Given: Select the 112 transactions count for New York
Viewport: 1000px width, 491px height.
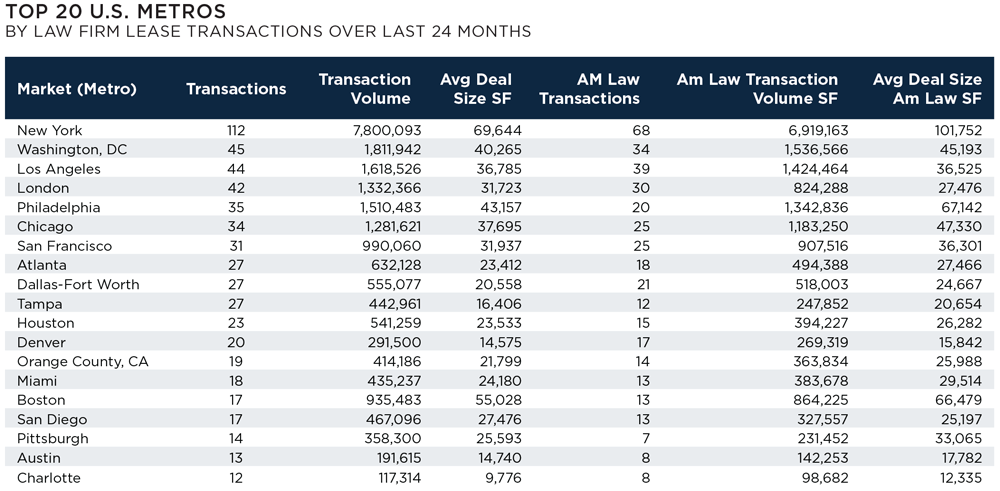Looking at the screenshot, I should [x=235, y=130].
